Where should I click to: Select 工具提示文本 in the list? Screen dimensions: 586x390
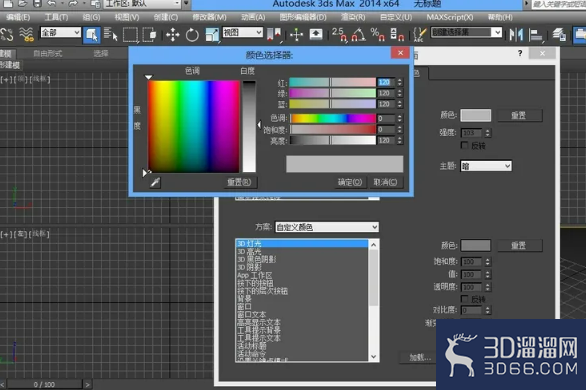[302, 338]
